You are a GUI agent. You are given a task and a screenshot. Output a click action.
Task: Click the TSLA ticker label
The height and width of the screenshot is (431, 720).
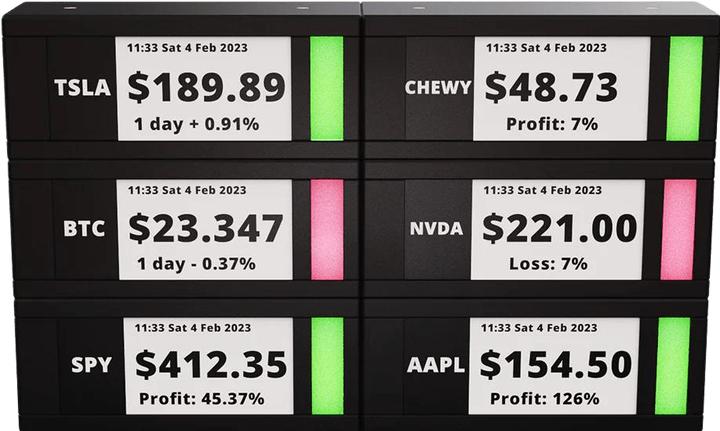82,88
